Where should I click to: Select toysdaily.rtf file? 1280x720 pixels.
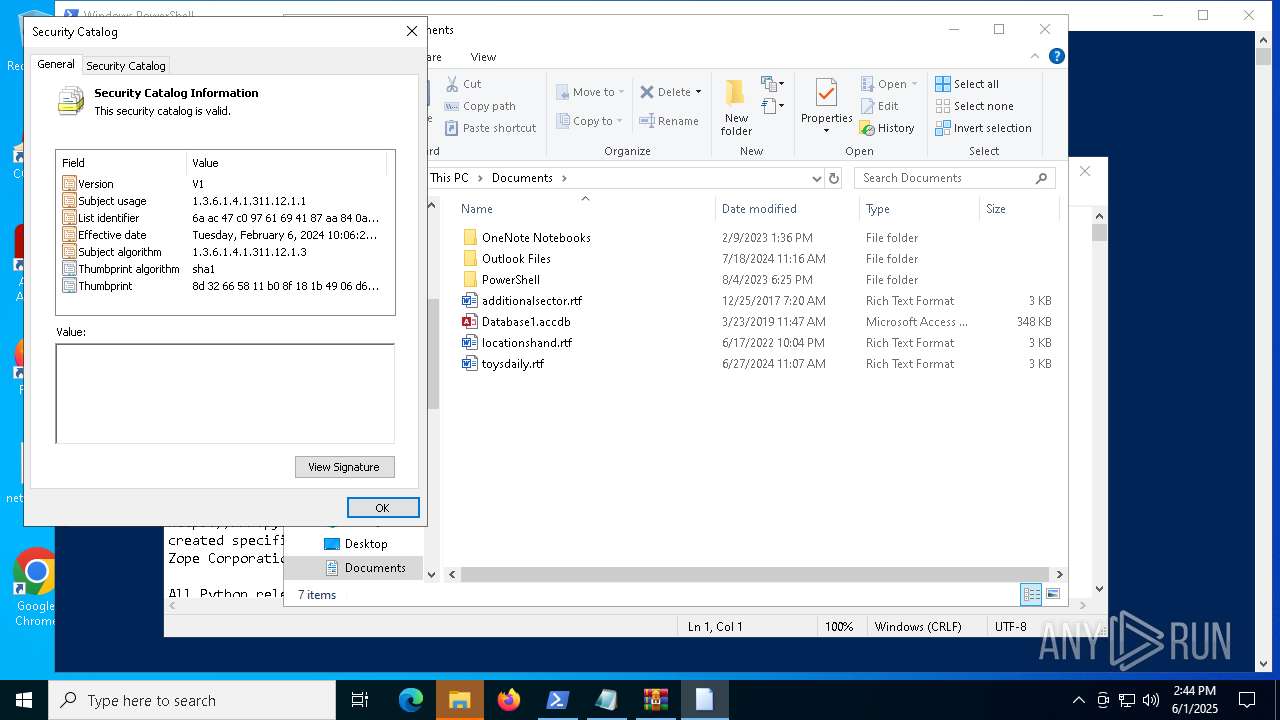click(512, 364)
